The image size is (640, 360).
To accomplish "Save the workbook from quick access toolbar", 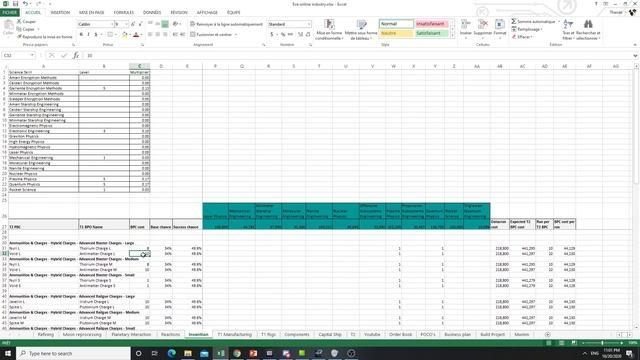I will coord(15,4).
